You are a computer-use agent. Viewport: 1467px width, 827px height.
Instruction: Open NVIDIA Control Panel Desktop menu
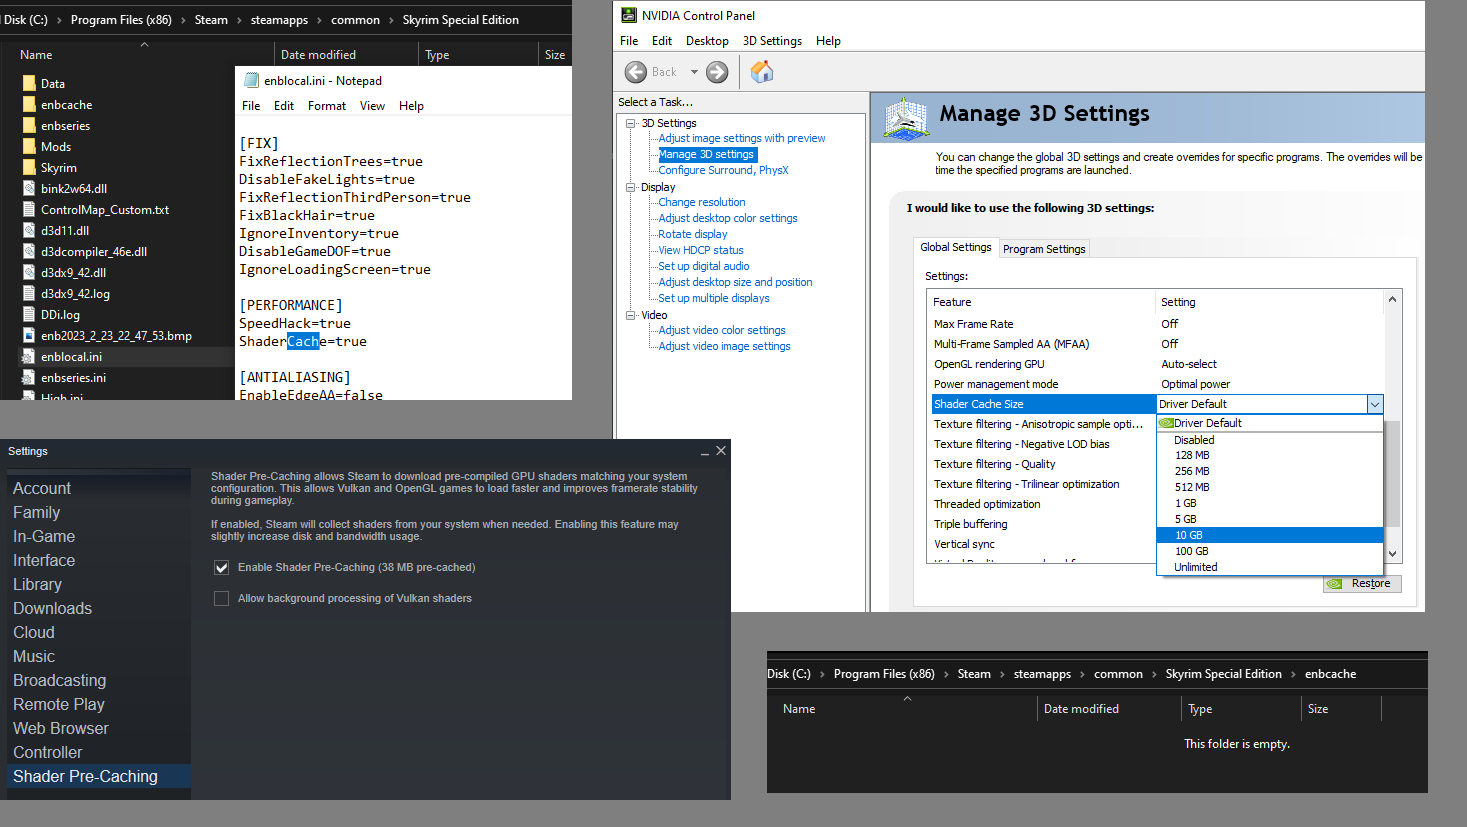pos(707,41)
